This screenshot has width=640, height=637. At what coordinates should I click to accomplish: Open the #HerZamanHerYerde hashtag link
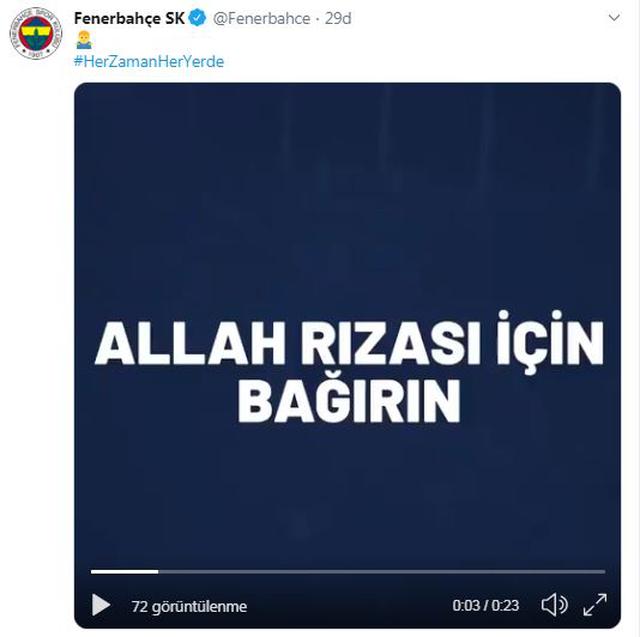[x=149, y=62]
